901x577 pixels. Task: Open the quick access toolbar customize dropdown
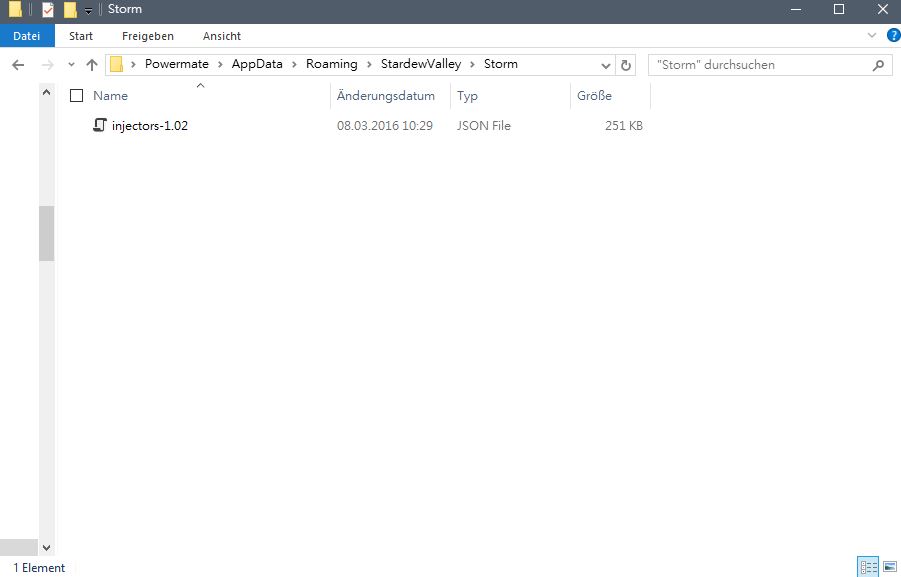click(88, 11)
